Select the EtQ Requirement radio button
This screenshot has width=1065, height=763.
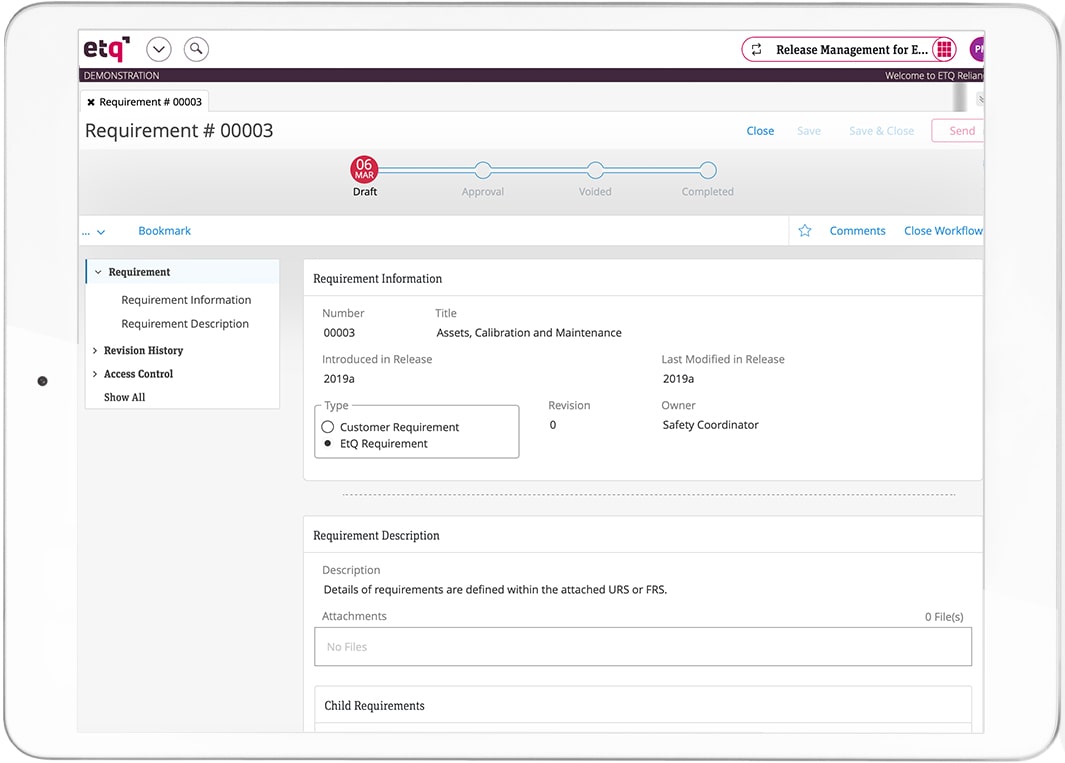point(328,444)
